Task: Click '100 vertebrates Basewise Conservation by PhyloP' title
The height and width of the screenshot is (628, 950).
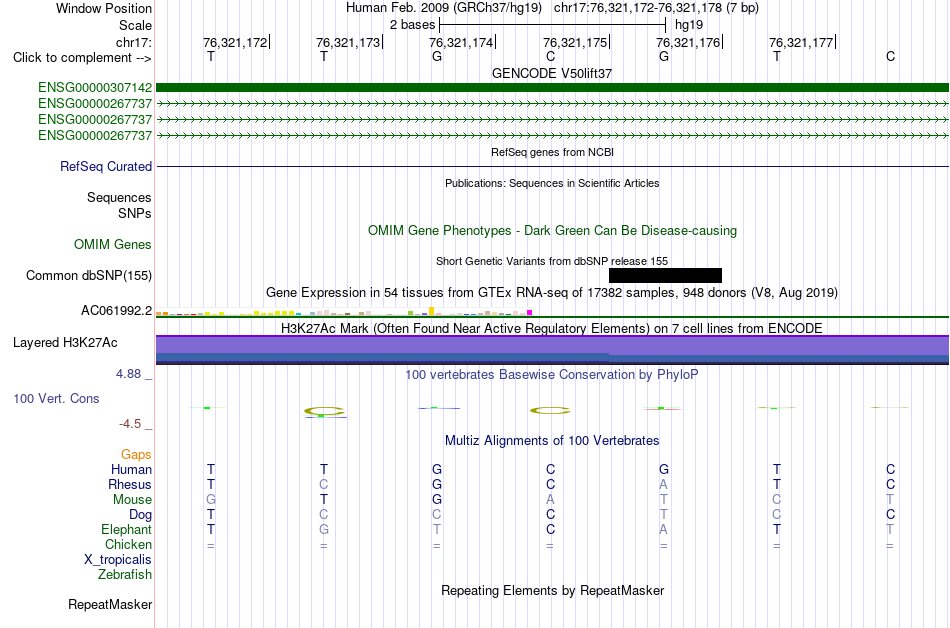Action: pyautogui.click(x=552, y=374)
